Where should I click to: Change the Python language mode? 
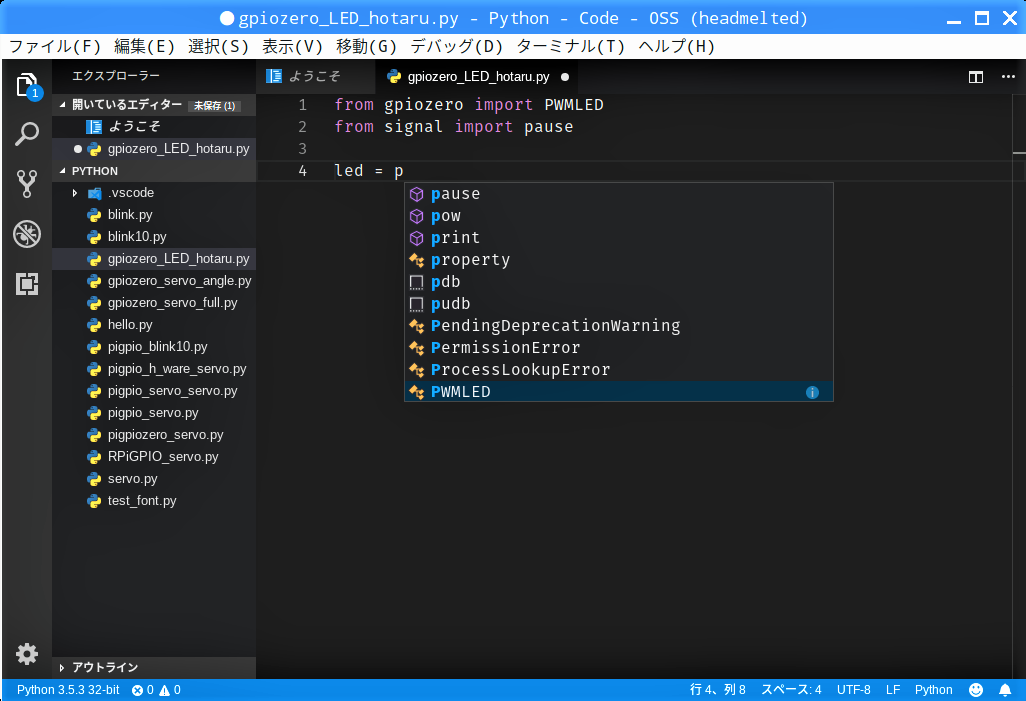(933, 690)
